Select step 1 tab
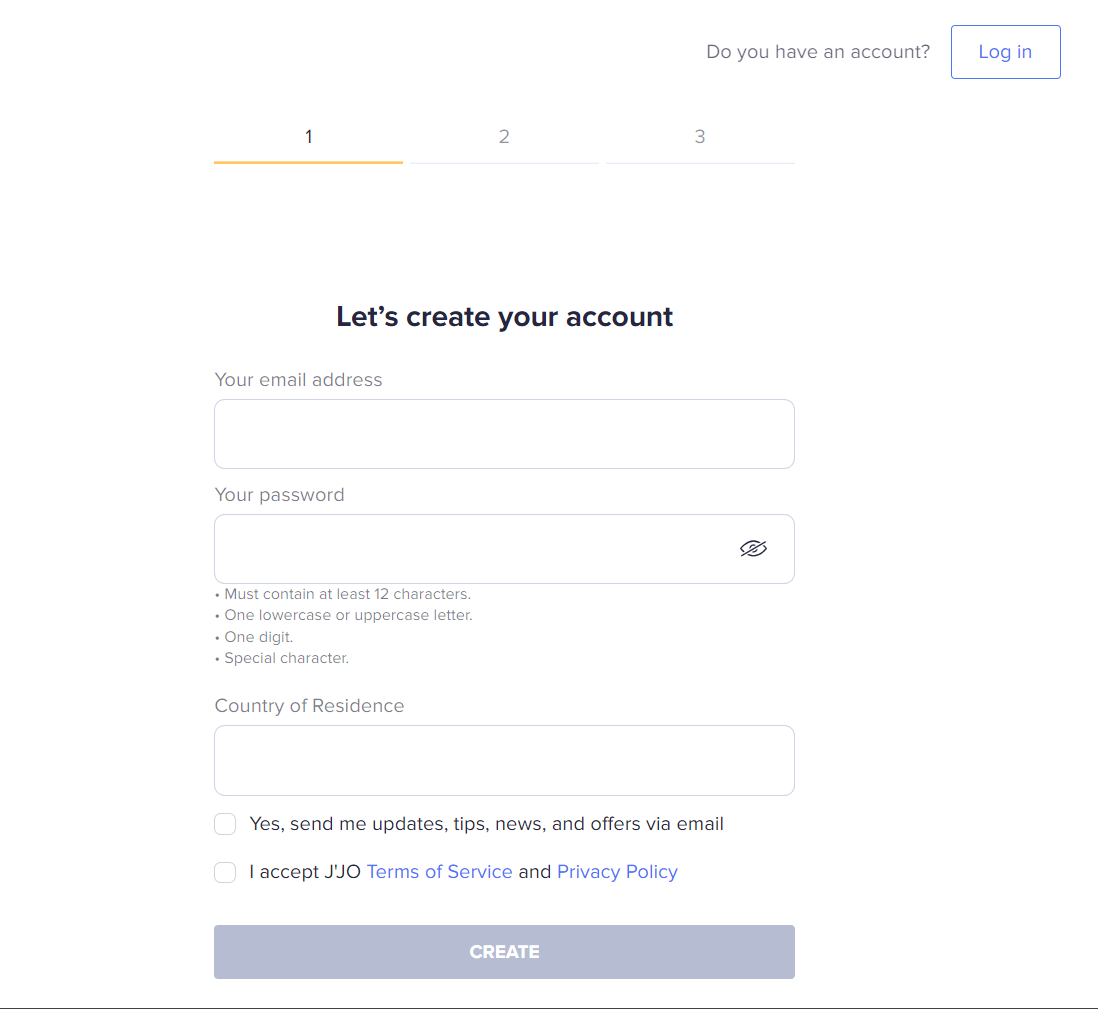 pos(308,137)
